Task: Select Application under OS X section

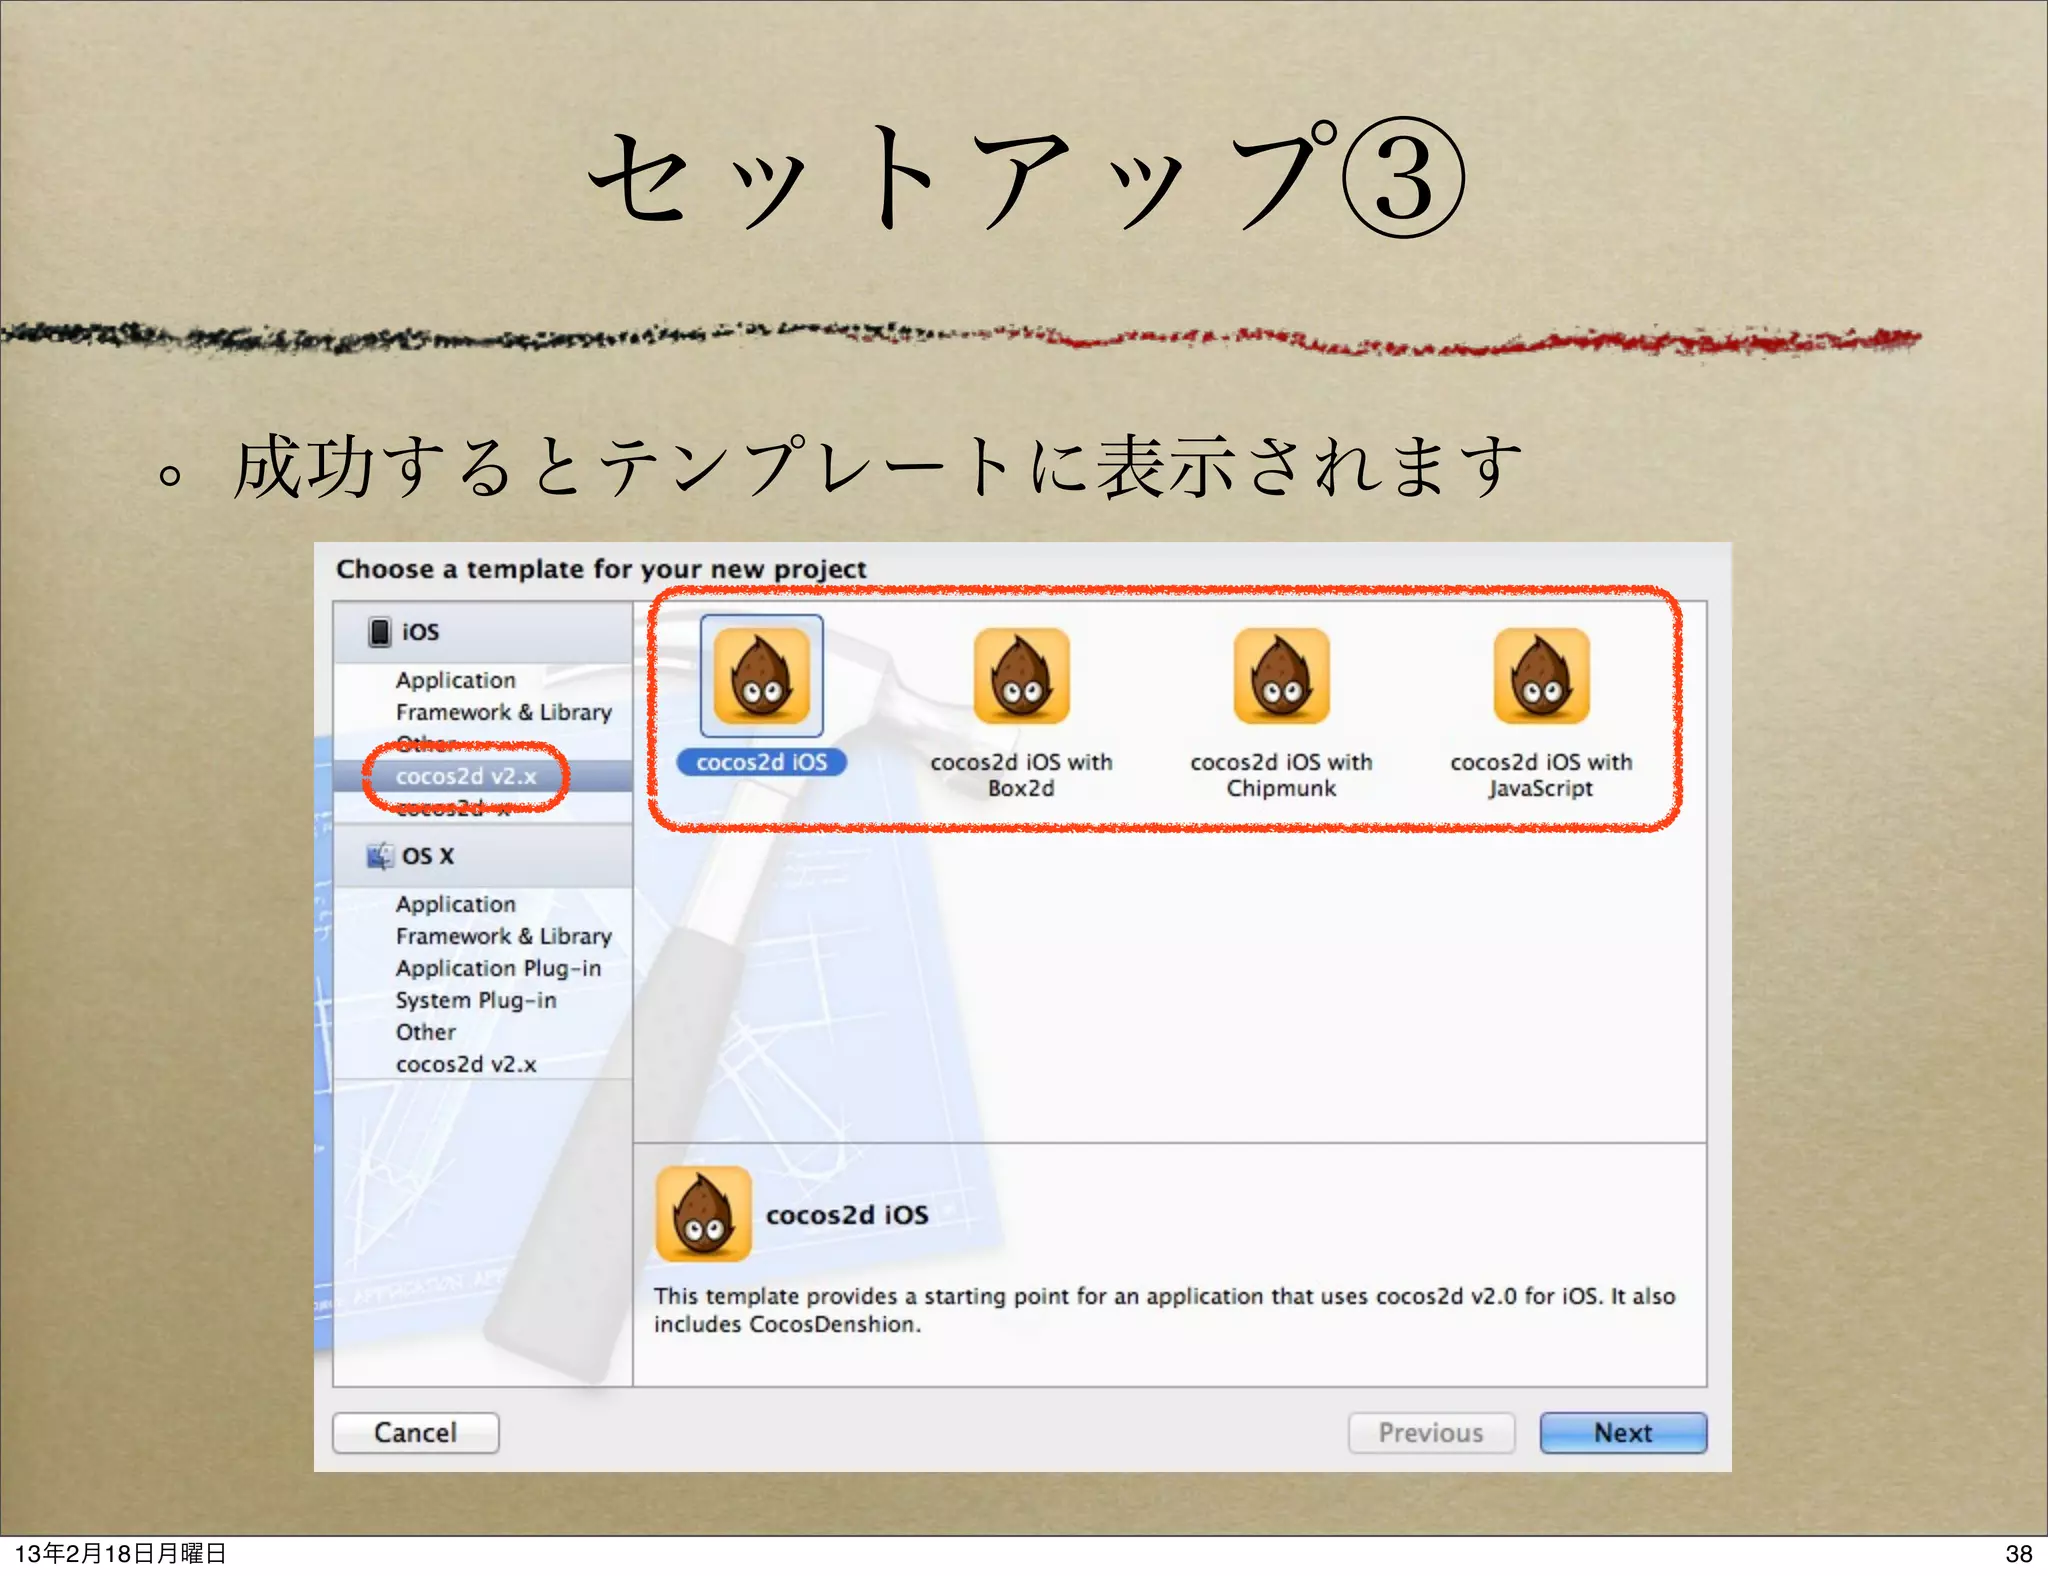Action: 456,904
